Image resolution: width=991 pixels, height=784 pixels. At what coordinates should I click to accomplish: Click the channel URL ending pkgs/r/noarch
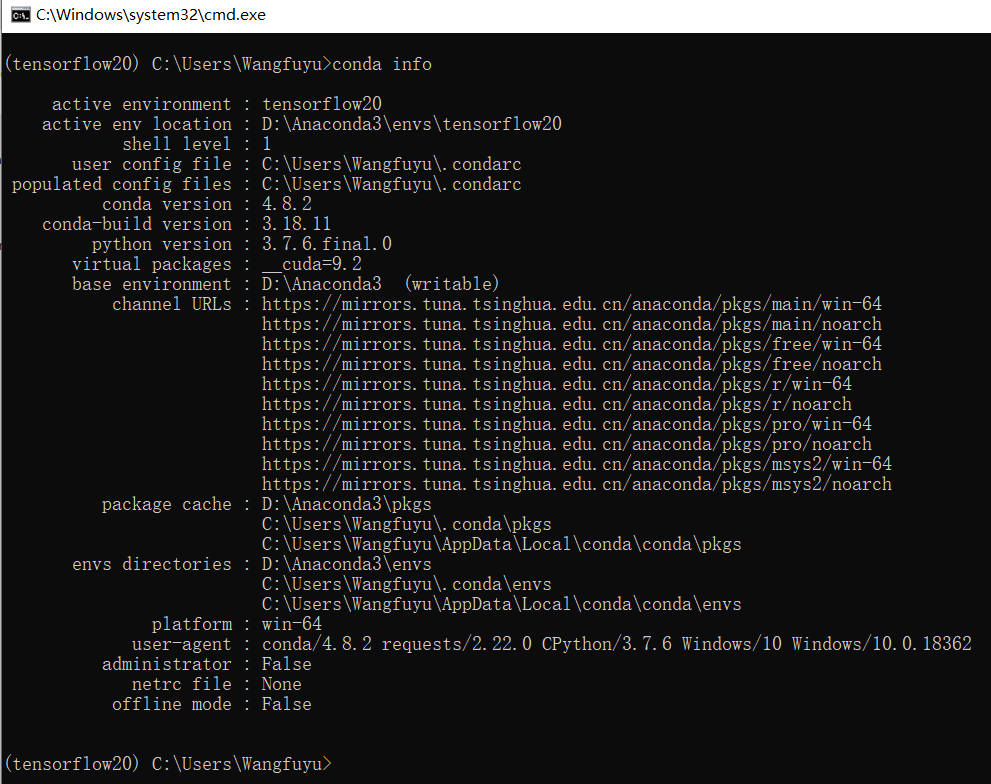pos(557,404)
